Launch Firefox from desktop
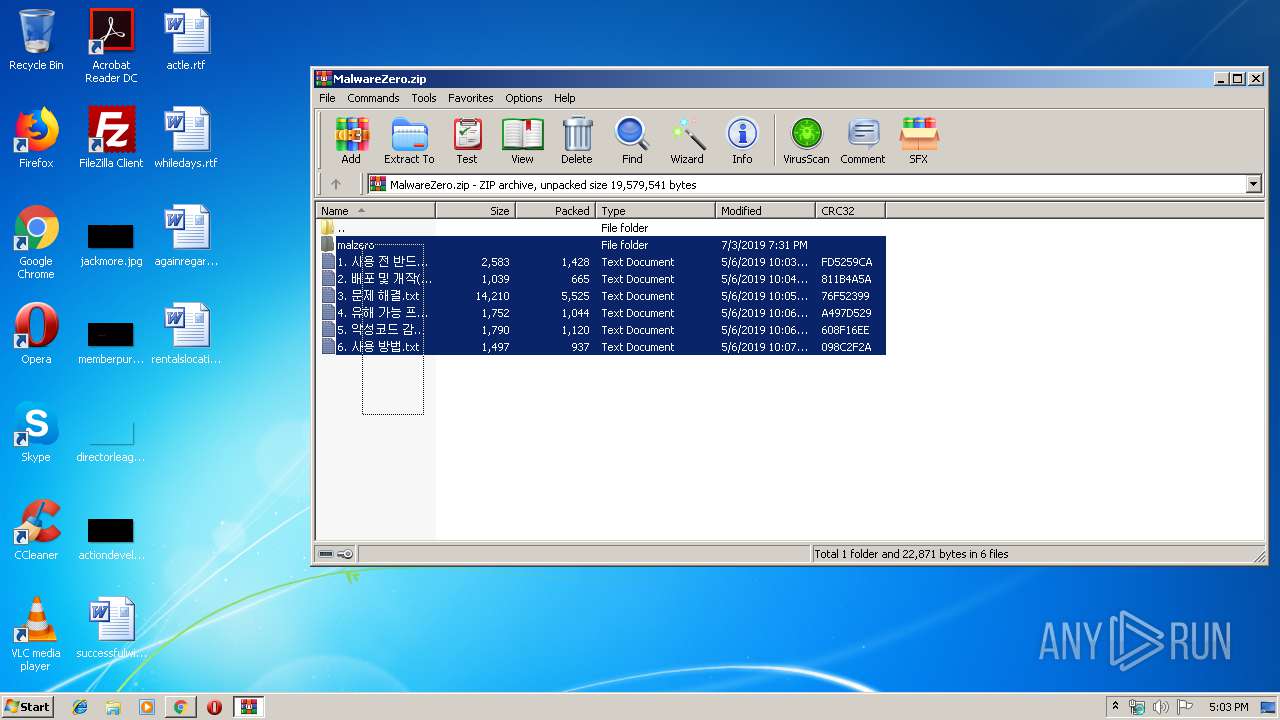The width and height of the screenshot is (1280, 720). coord(36,137)
